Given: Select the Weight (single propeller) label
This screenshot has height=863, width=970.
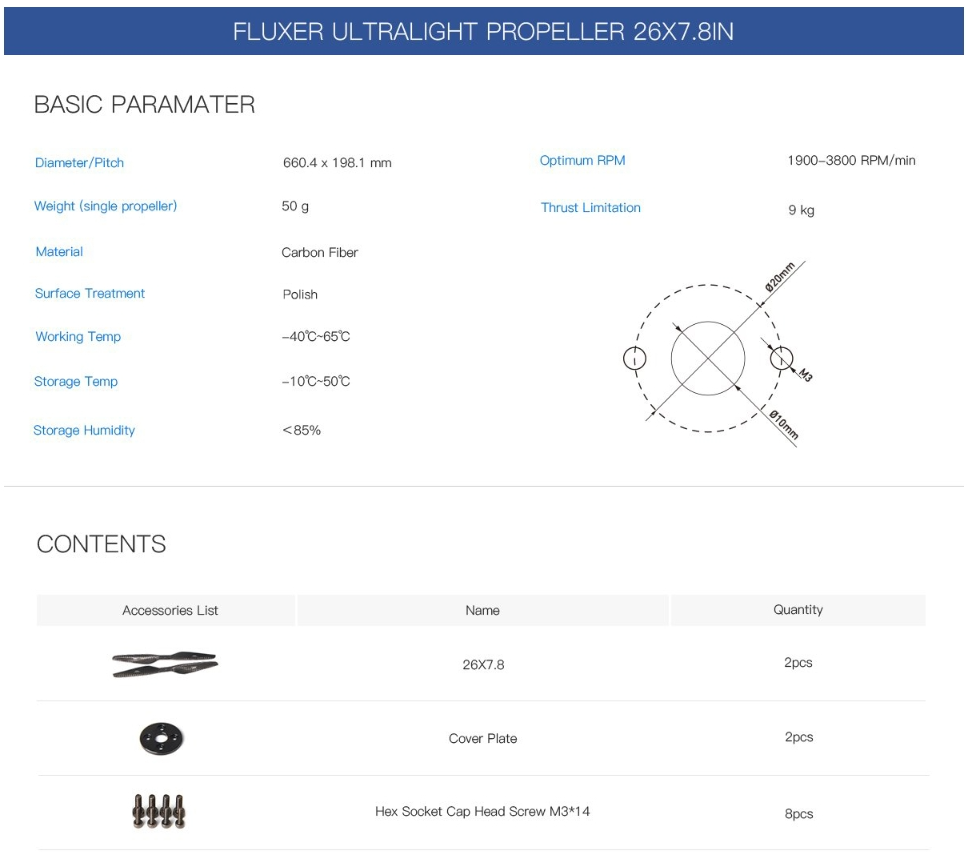Looking at the screenshot, I should (105, 206).
